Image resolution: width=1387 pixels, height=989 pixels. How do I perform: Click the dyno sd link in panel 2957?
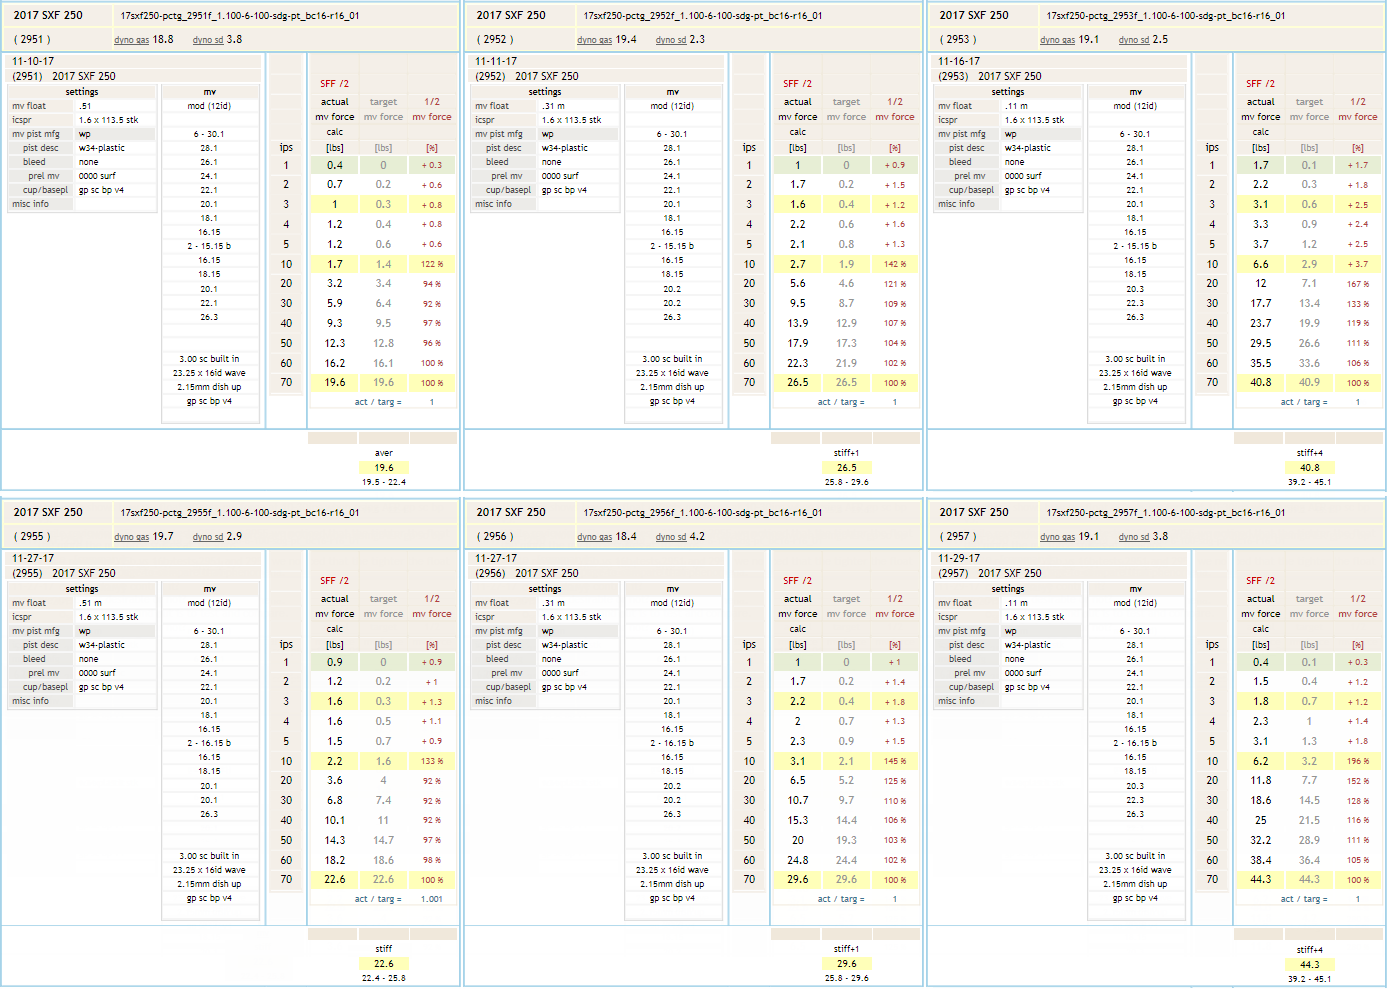point(1134,537)
